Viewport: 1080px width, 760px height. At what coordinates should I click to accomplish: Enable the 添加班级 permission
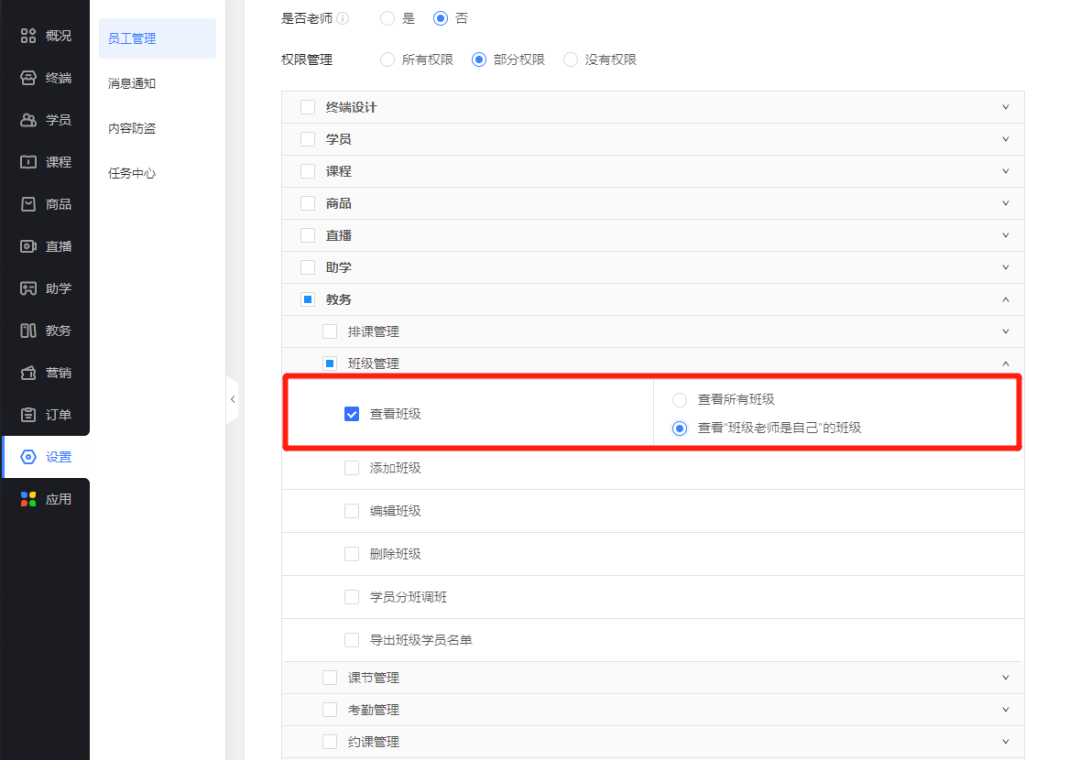coord(352,467)
